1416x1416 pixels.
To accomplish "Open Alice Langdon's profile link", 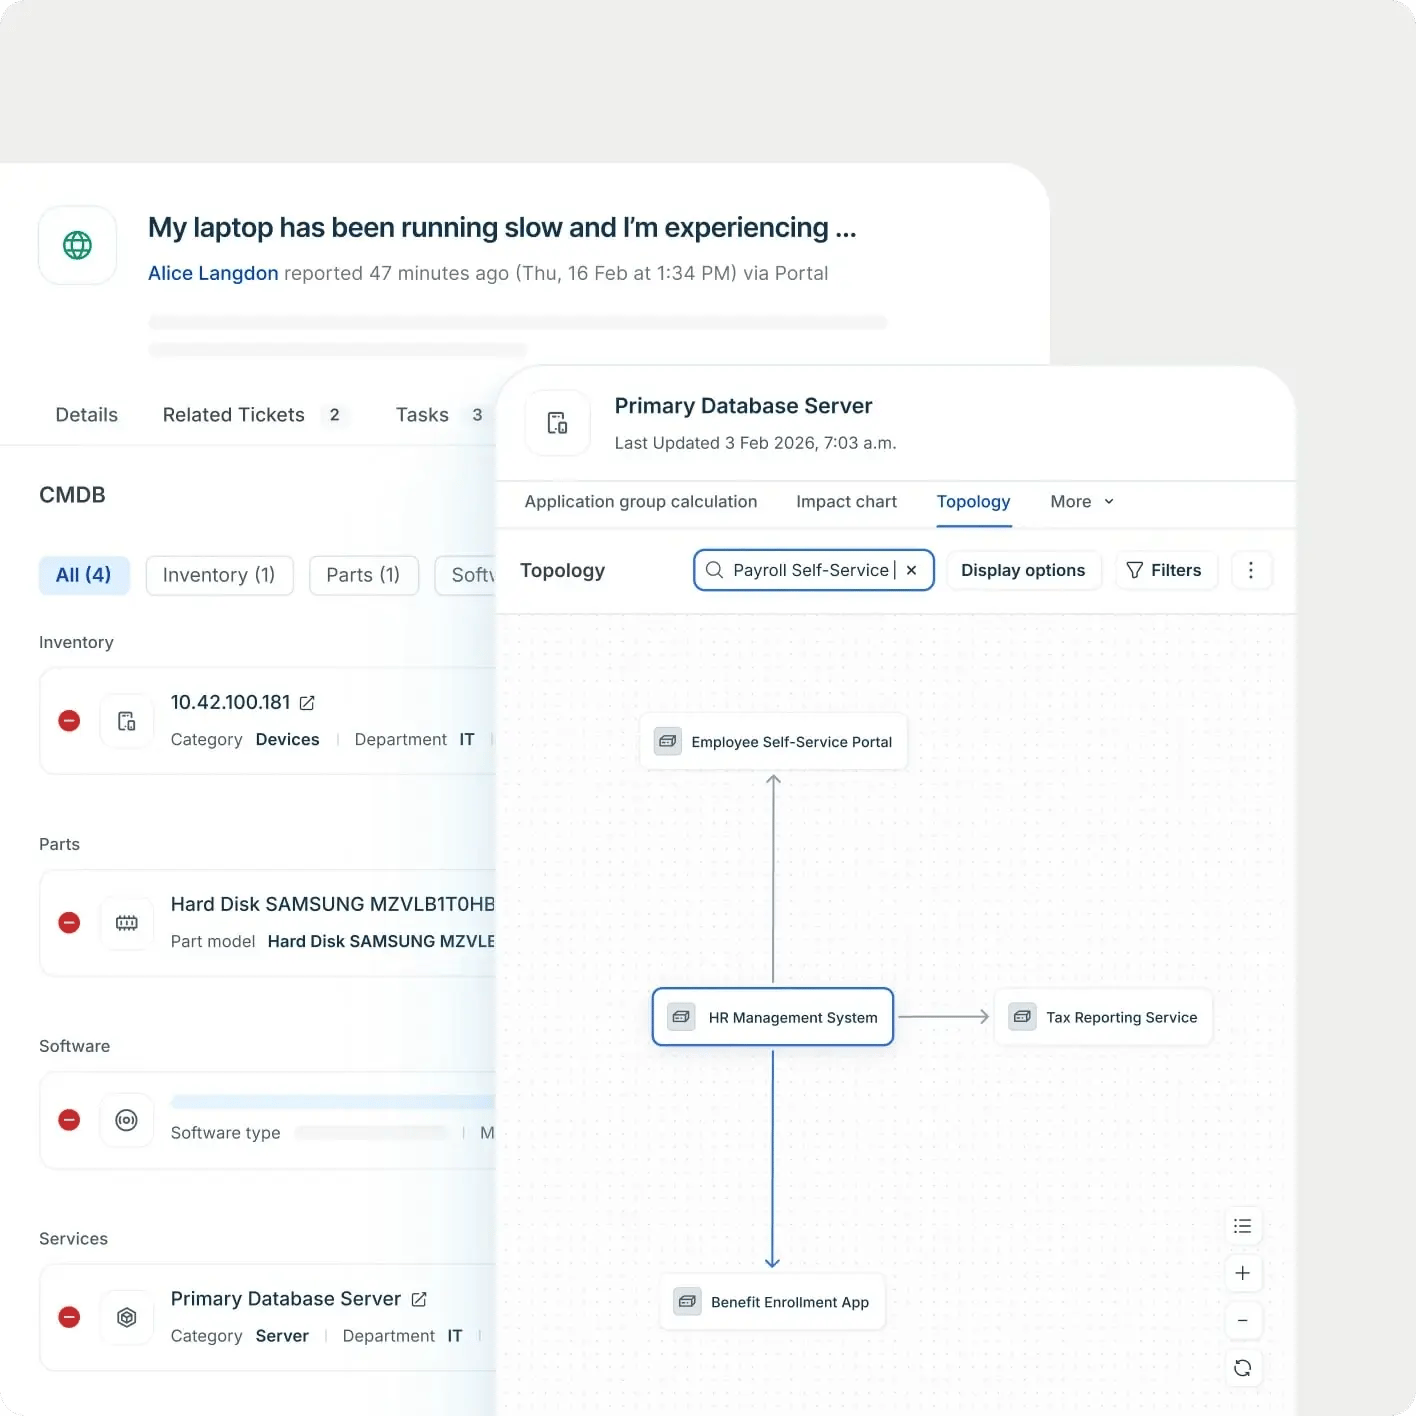I will pos(213,273).
